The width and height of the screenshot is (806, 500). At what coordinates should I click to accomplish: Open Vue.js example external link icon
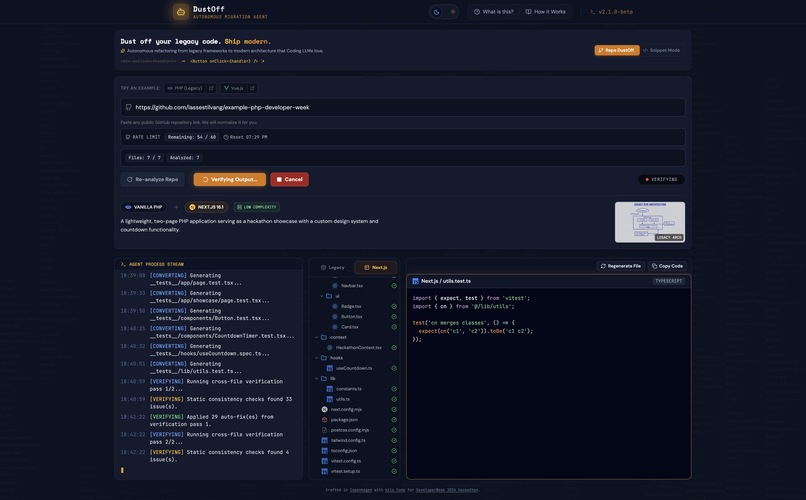[252, 88]
